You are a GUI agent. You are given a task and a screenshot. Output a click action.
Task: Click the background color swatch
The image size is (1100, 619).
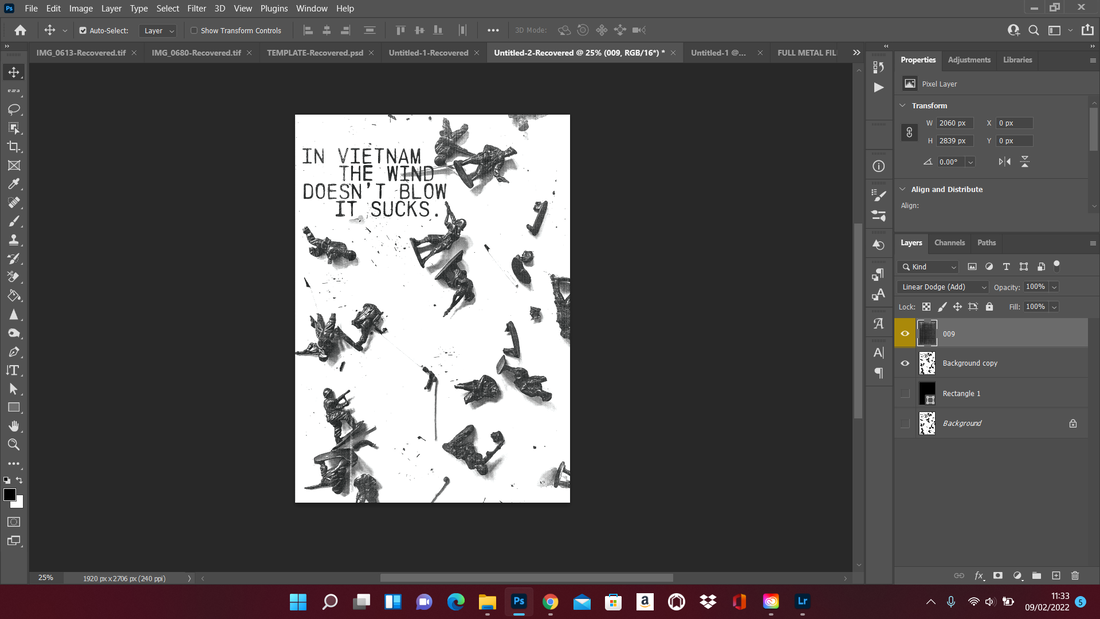[x=18, y=502]
